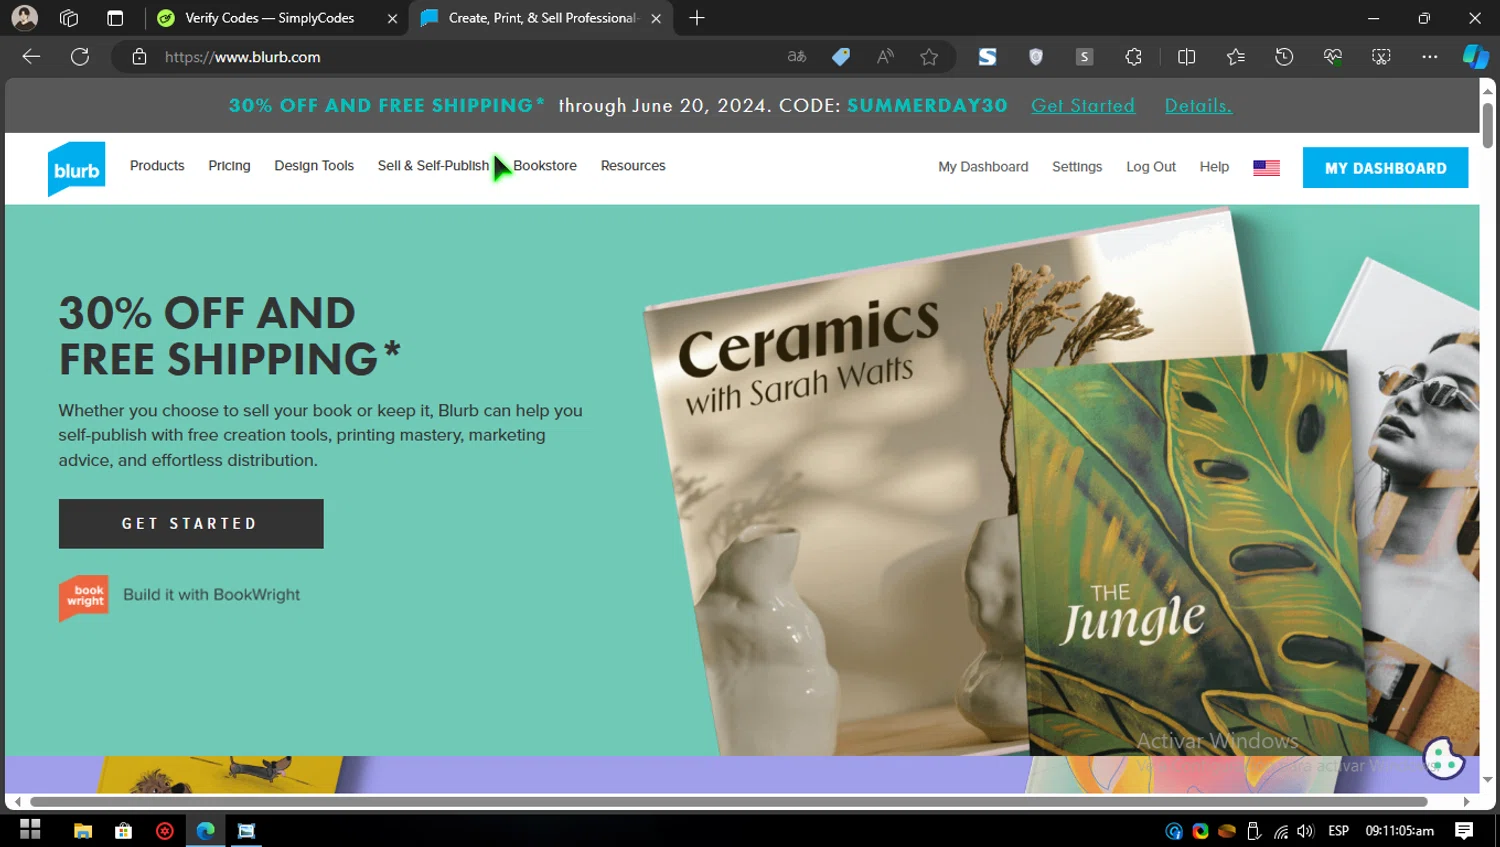Click the Edge taskbar icon
Screen dimensions: 1500x847
tap(205, 830)
